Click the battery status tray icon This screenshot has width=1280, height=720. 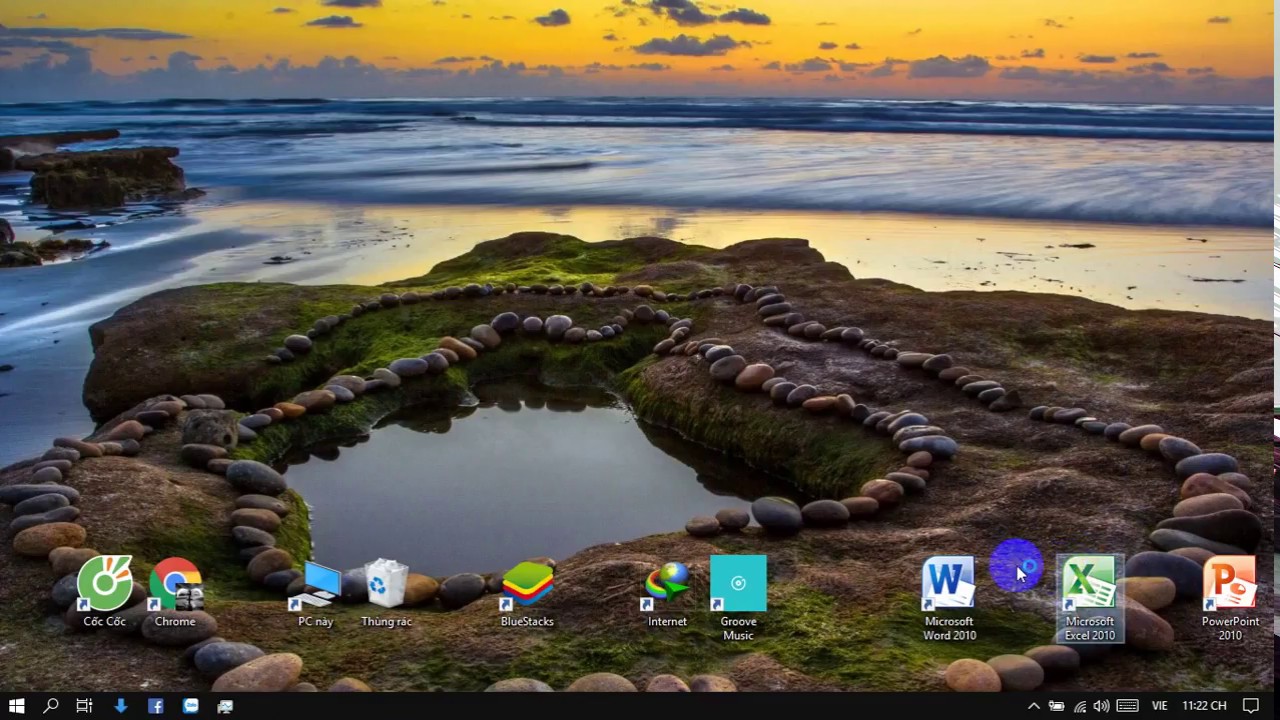(x=1057, y=706)
